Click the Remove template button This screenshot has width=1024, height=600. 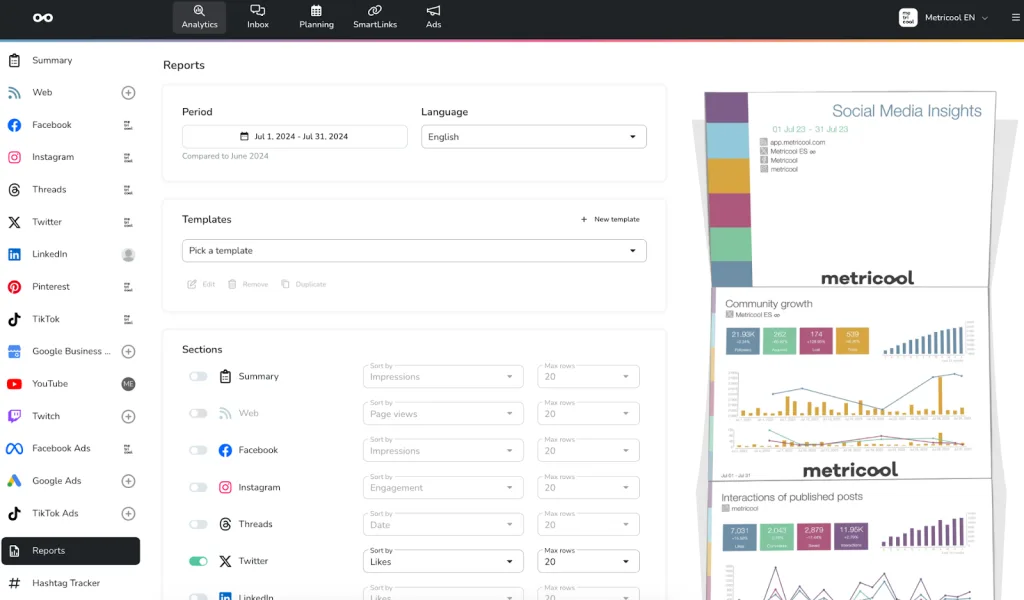click(x=248, y=284)
